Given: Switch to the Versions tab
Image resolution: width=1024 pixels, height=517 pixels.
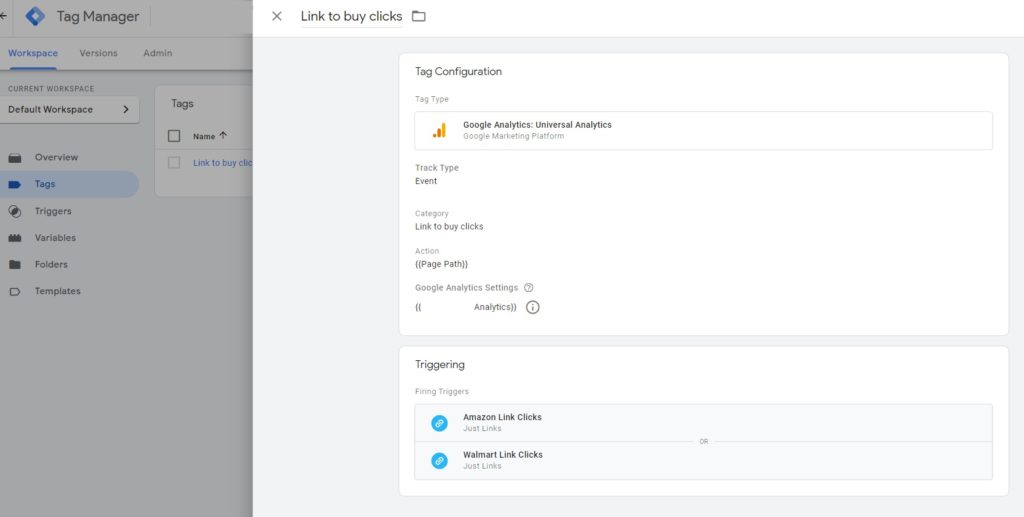Looking at the screenshot, I should coord(98,54).
